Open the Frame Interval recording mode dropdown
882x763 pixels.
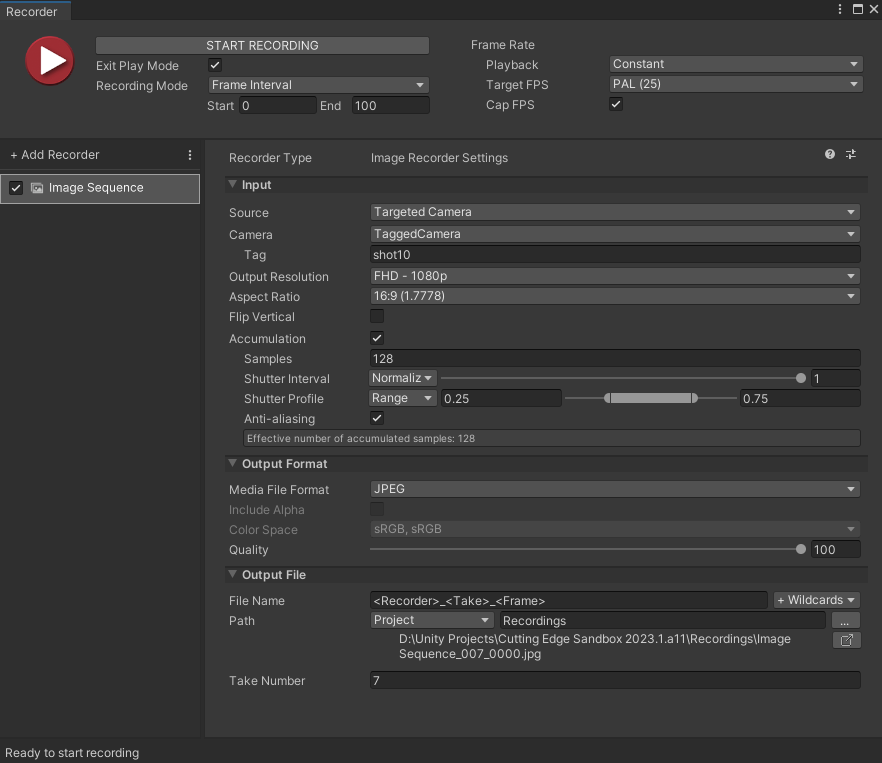318,85
